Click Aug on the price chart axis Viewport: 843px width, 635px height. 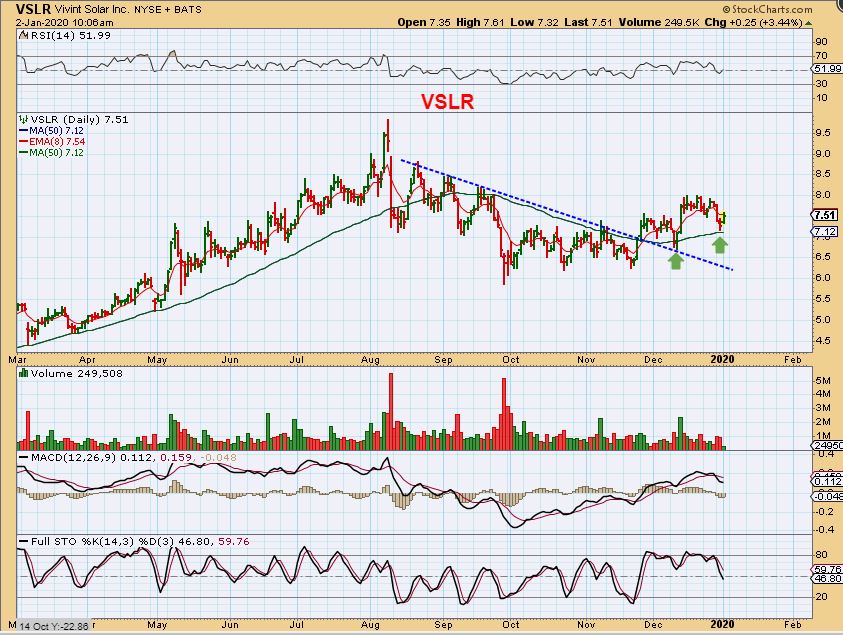coord(370,360)
